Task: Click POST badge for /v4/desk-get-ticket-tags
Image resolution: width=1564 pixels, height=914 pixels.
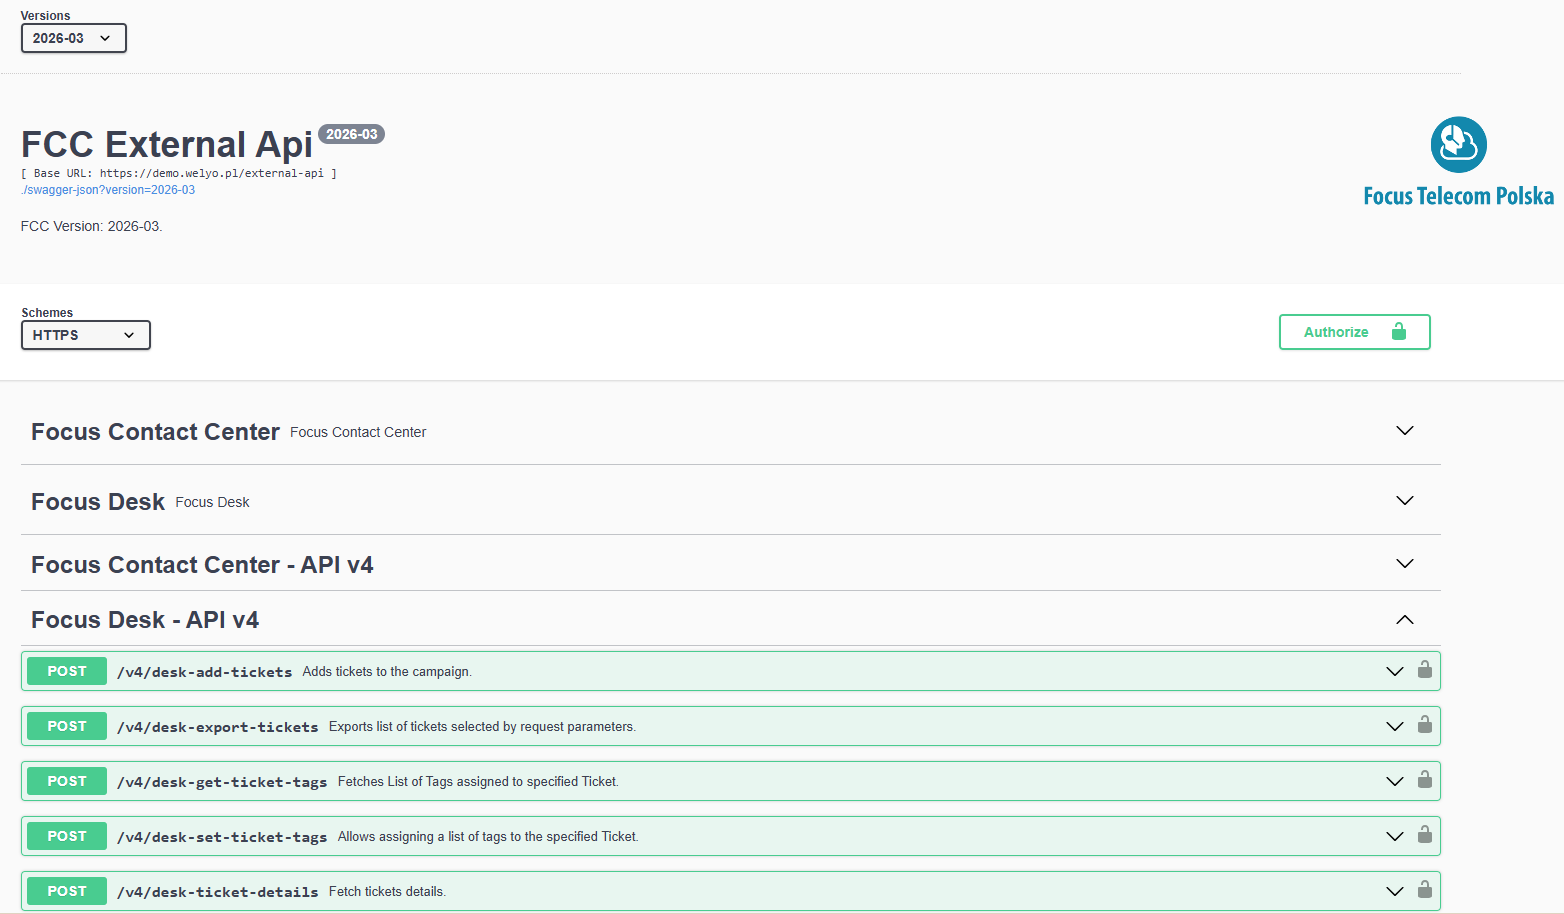Action: (x=67, y=781)
